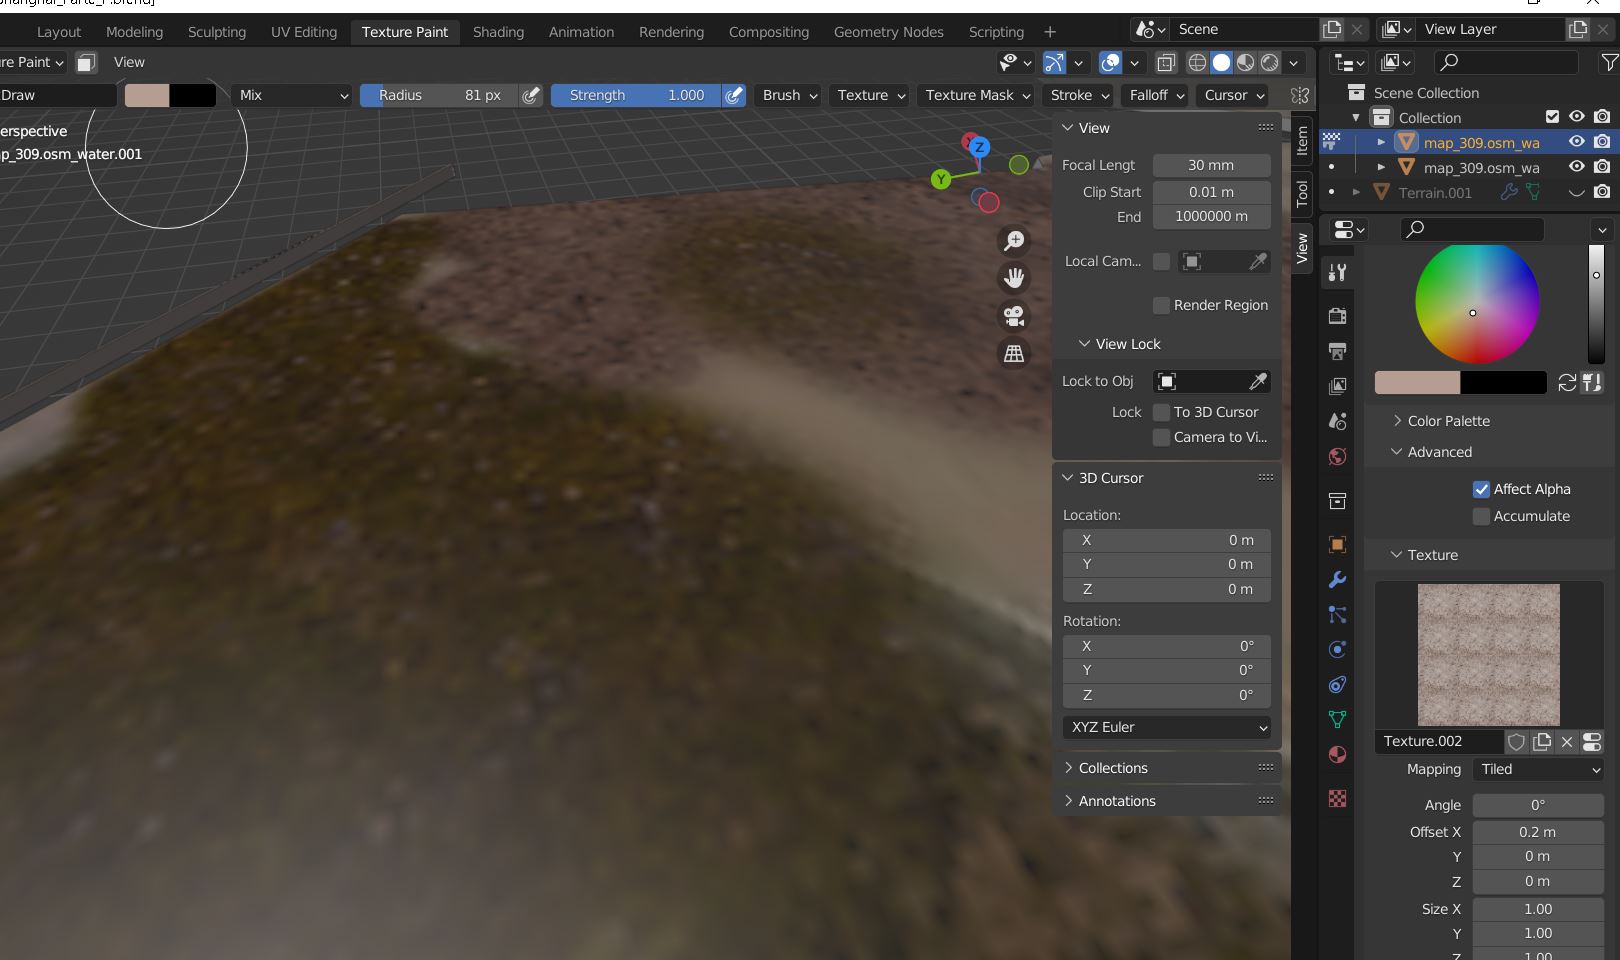
Task: Open the XYZ Euler rotation mode dropdown
Action: (1167, 727)
